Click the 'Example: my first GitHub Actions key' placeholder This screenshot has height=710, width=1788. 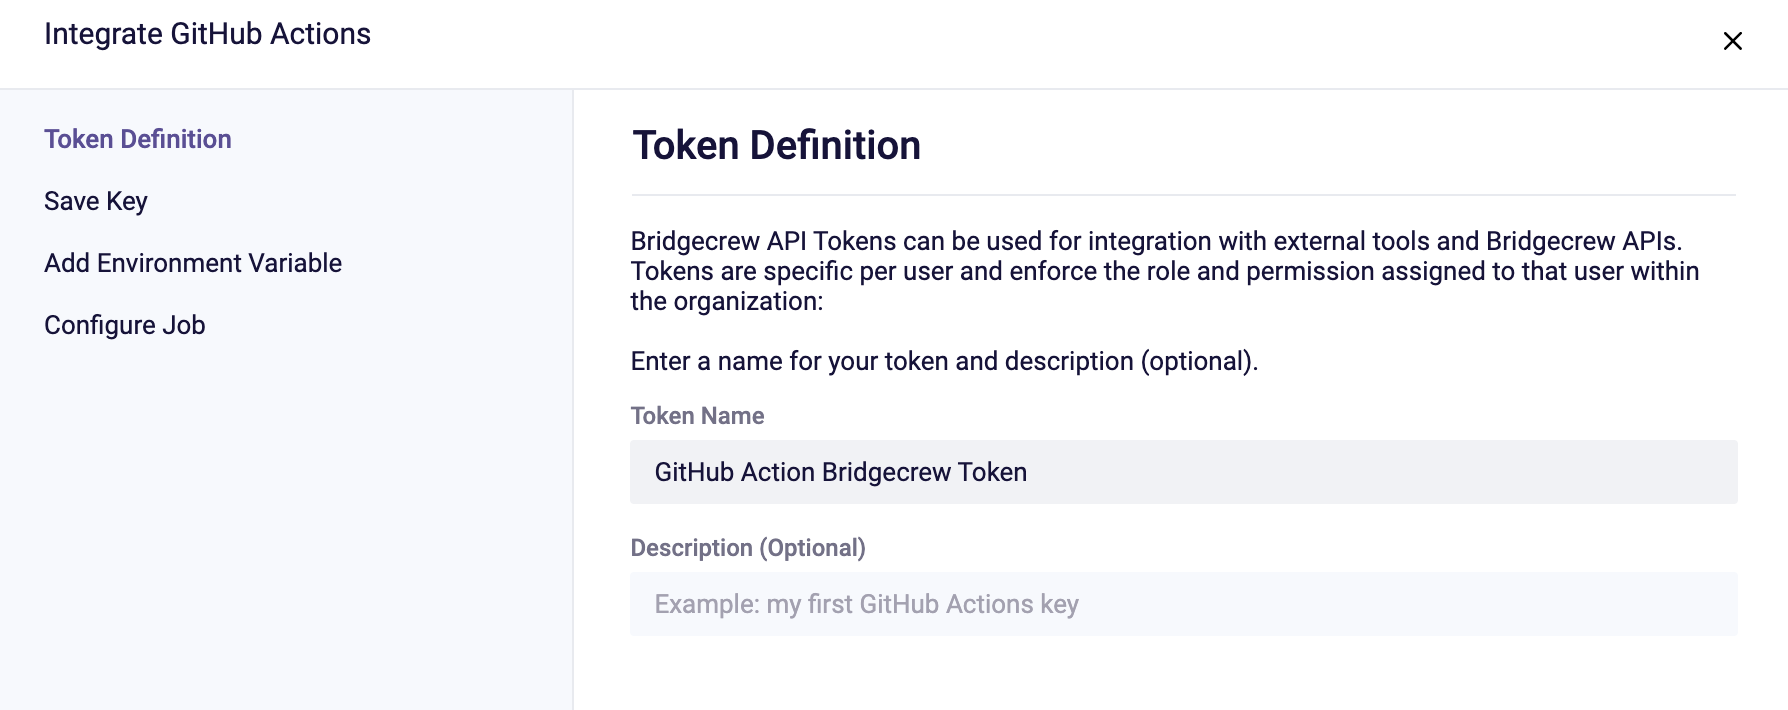click(x=867, y=604)
